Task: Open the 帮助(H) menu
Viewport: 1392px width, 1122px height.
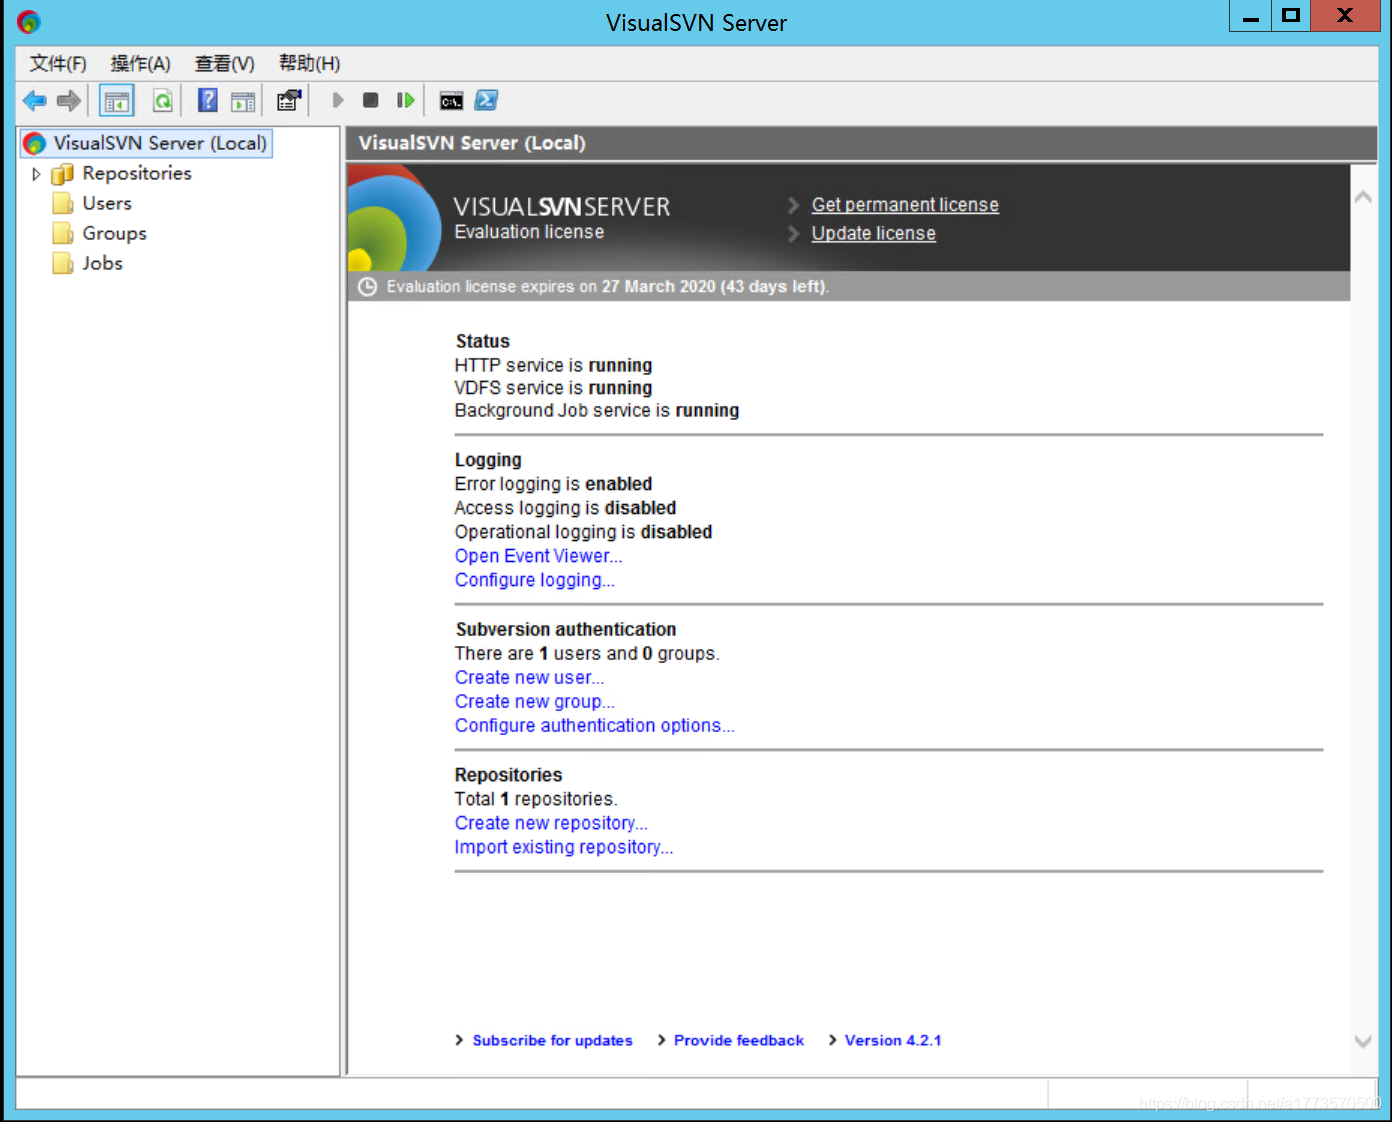Action: (x=310, y=63)
